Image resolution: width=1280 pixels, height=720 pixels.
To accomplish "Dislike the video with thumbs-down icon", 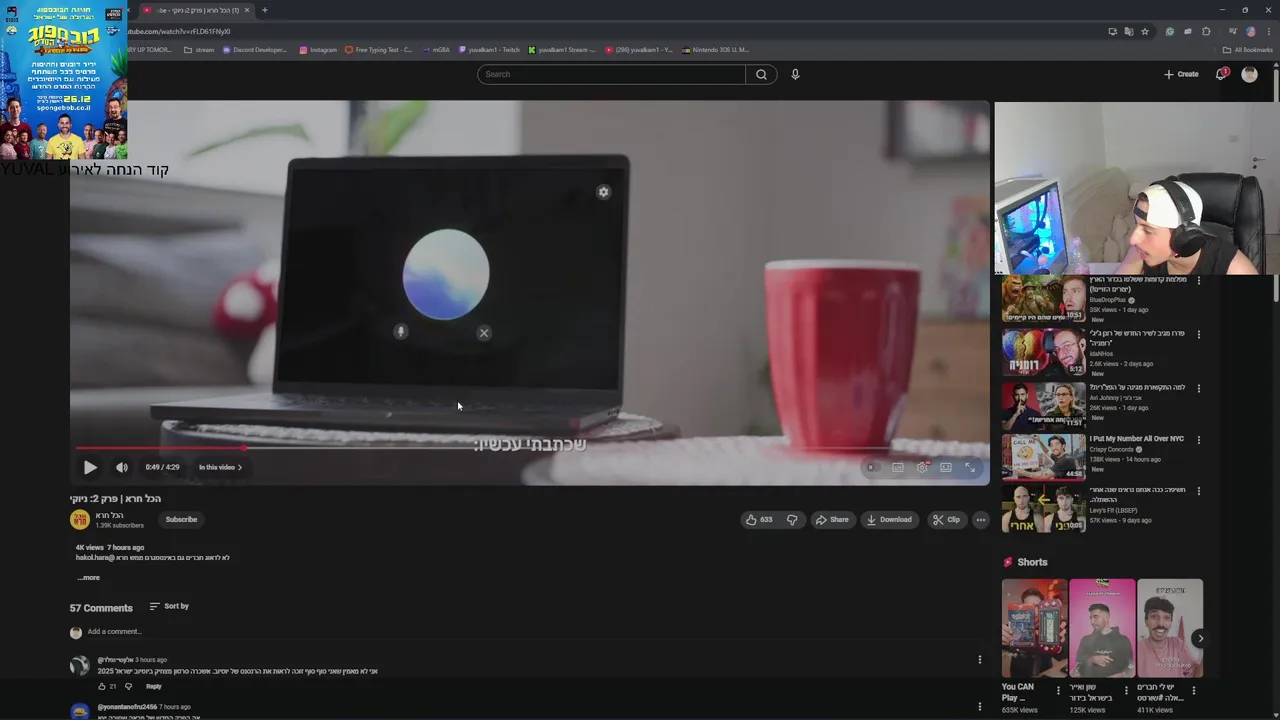I will coord(792,519).
